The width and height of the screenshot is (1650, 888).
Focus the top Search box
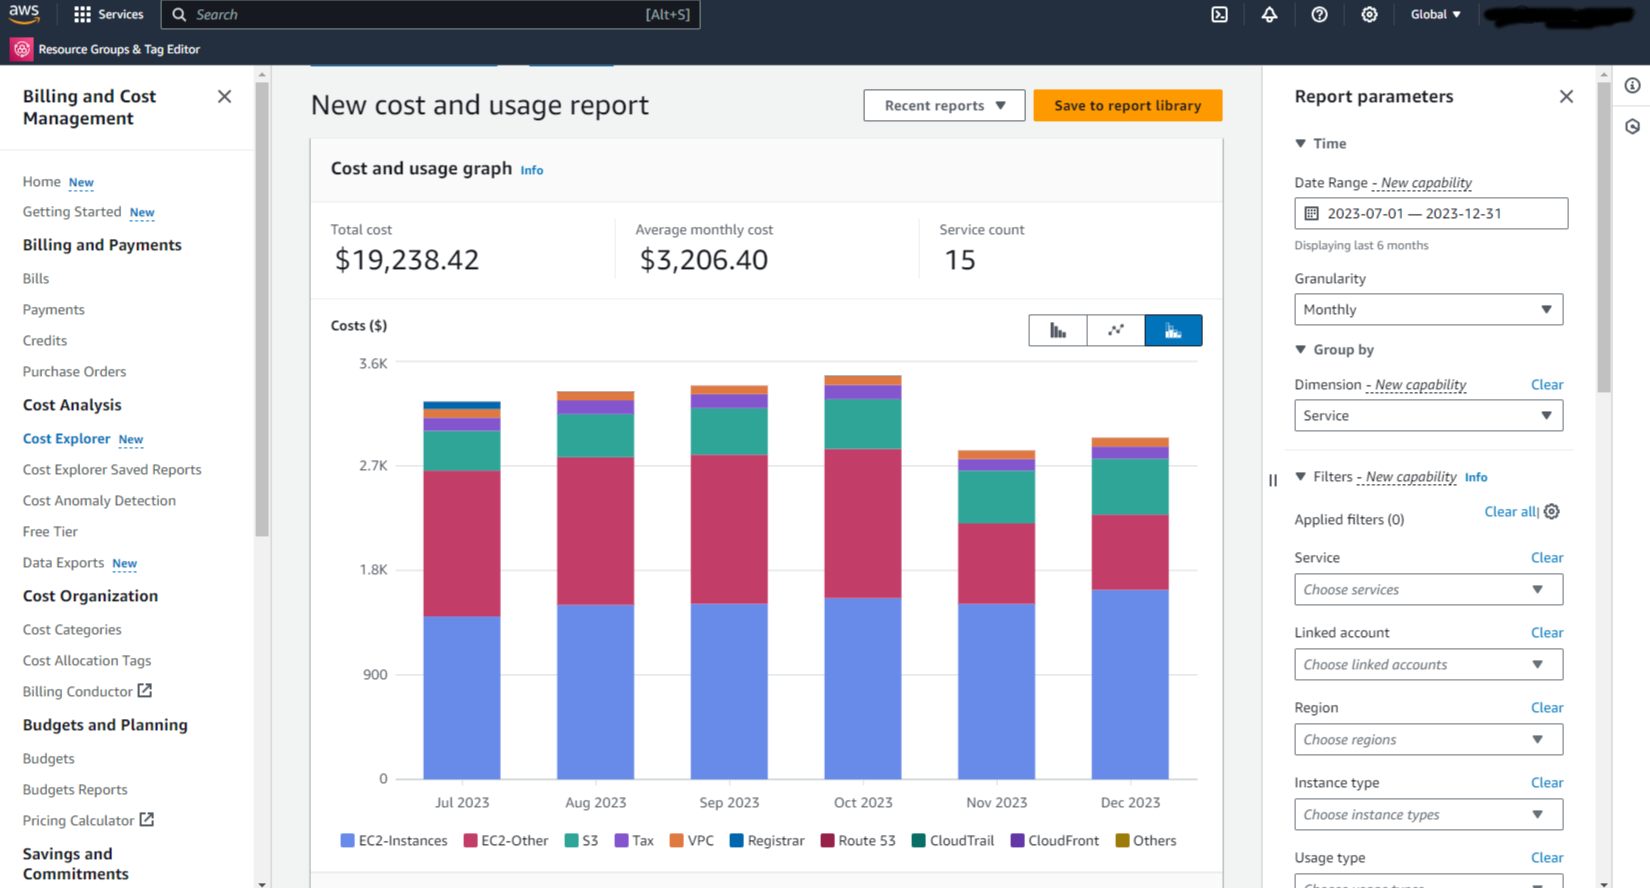(430, 14)
